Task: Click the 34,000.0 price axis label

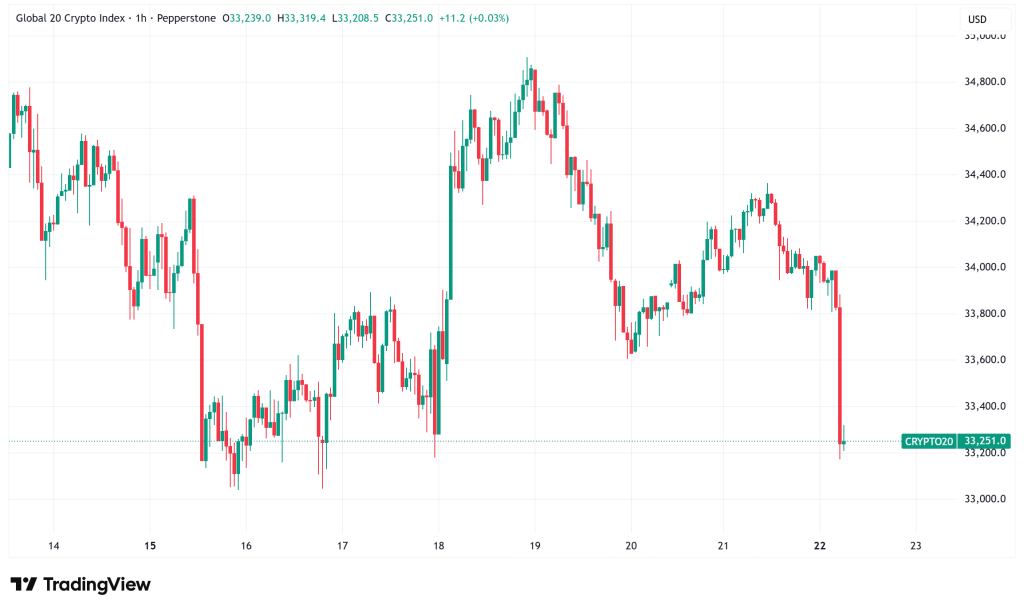Action: click(984, 267)
